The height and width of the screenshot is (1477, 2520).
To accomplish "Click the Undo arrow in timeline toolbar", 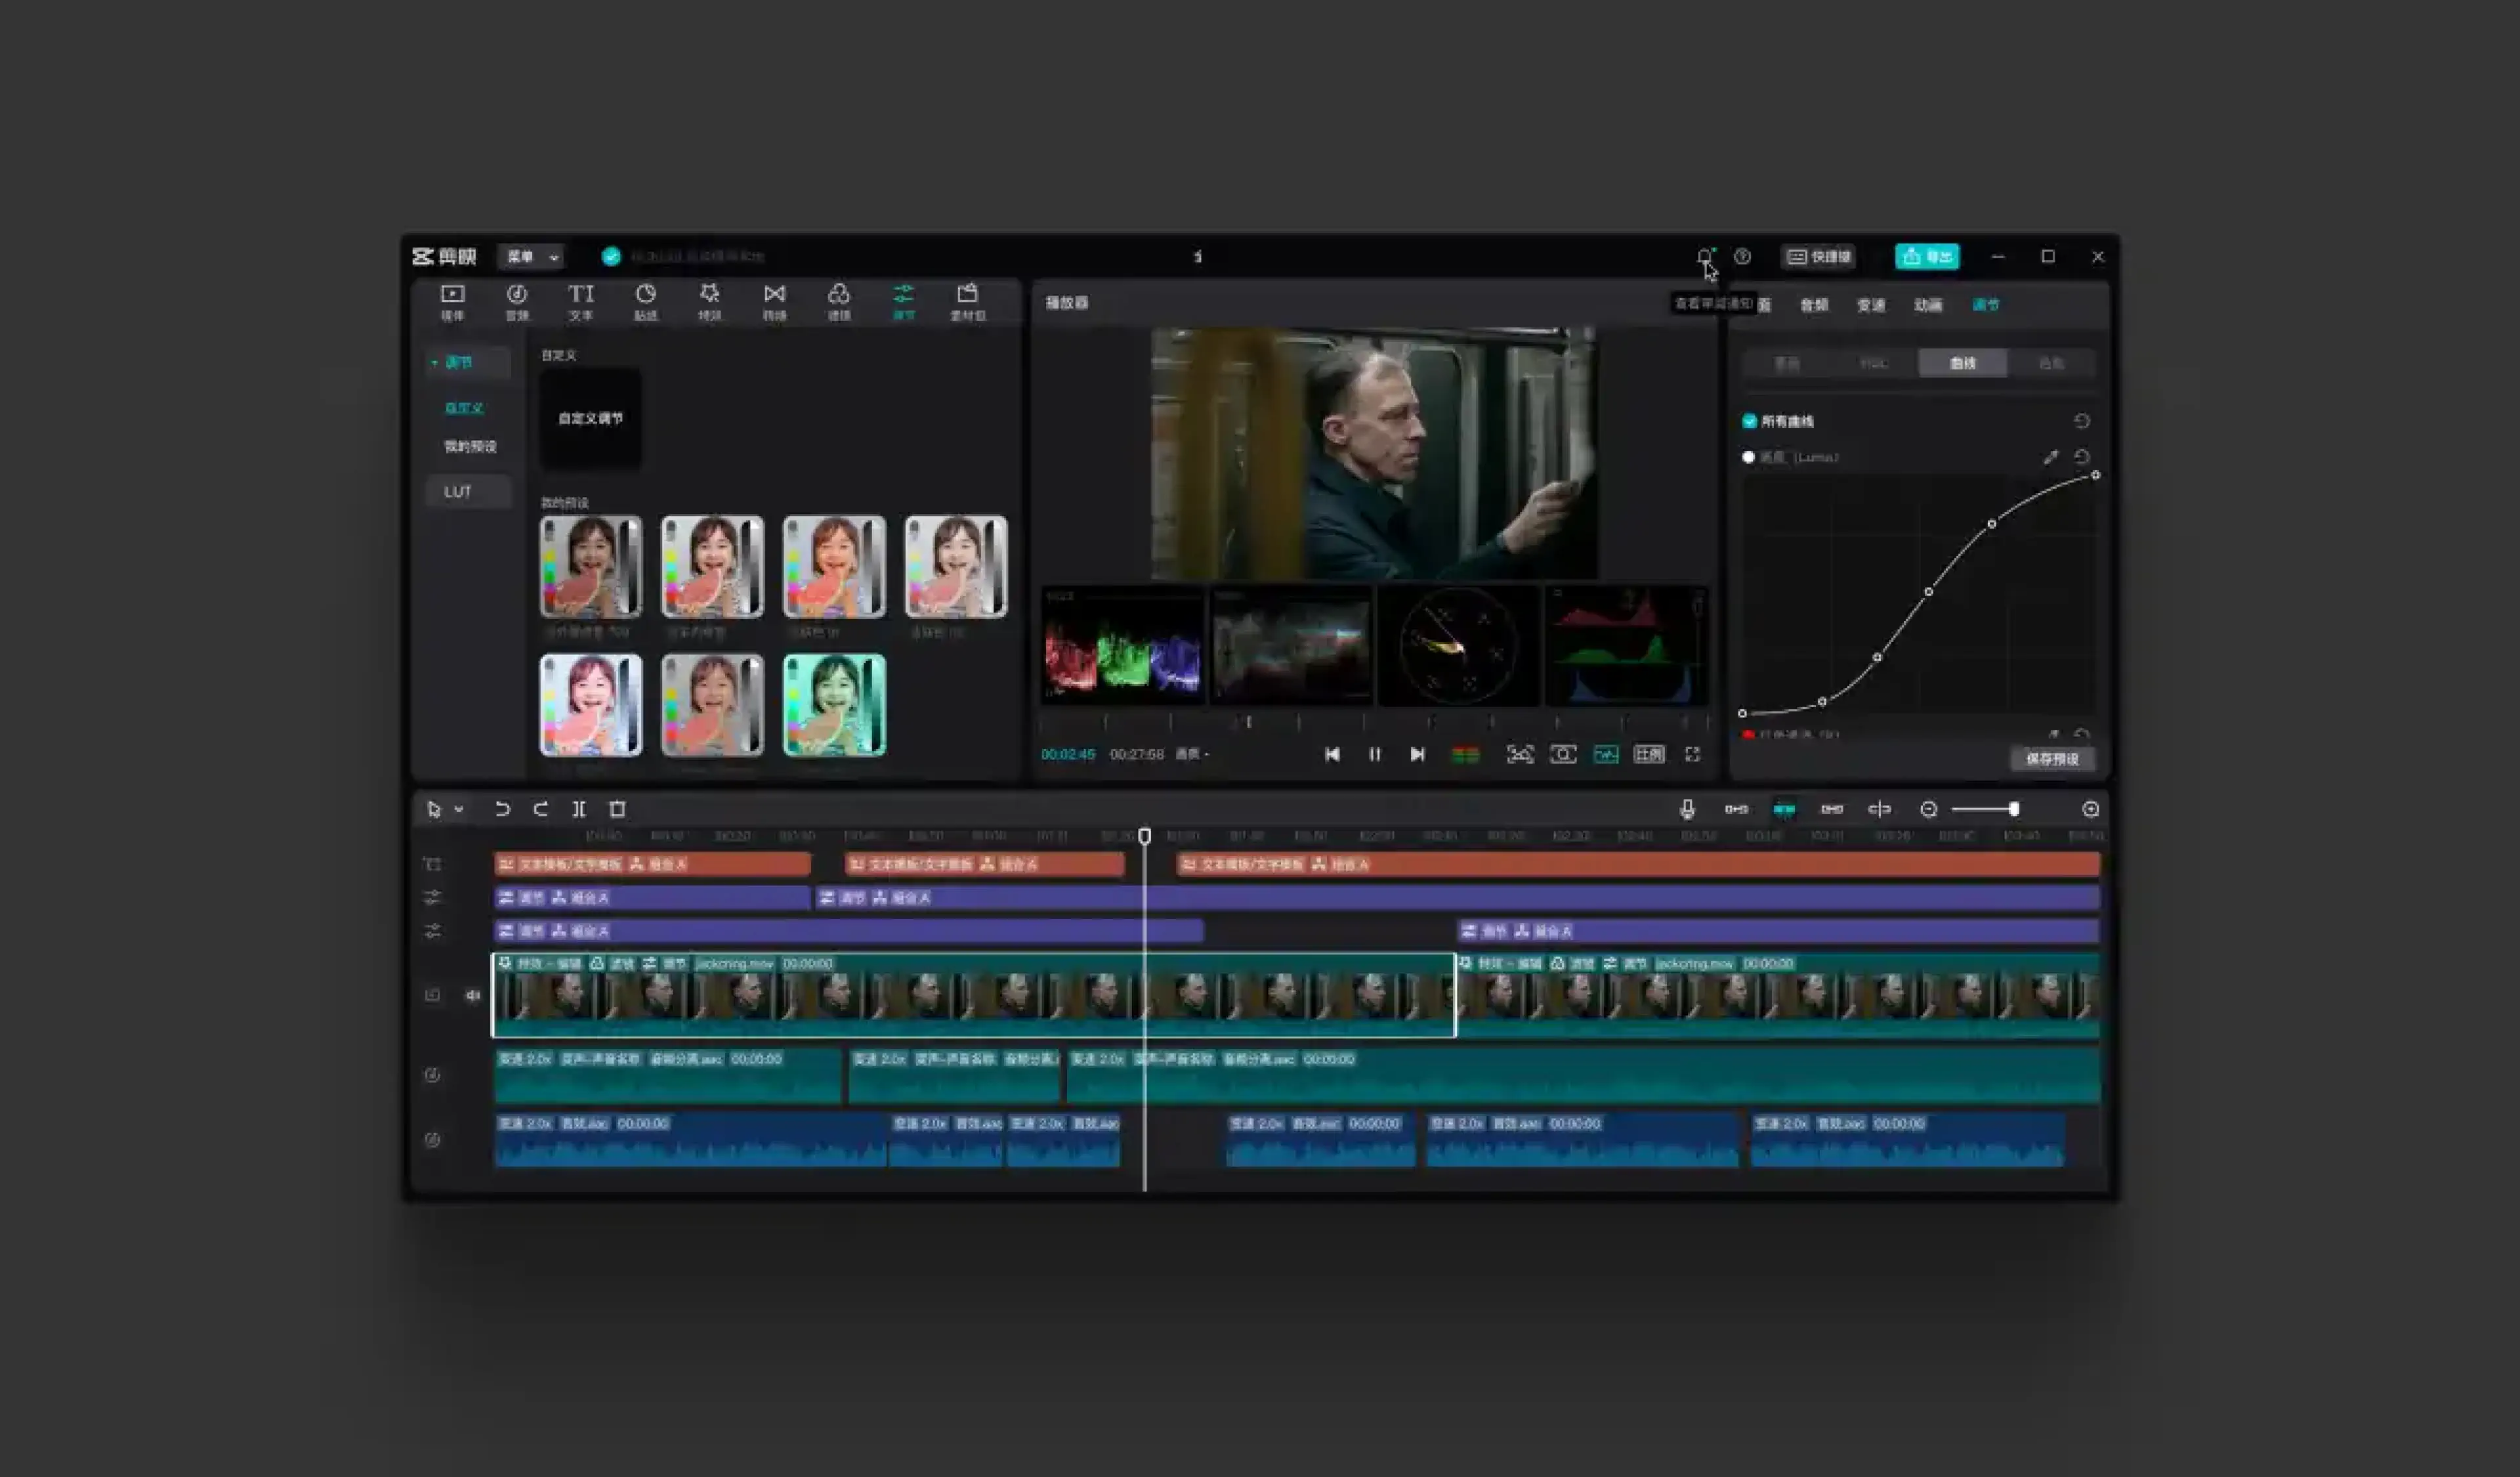I will point(502,809).
